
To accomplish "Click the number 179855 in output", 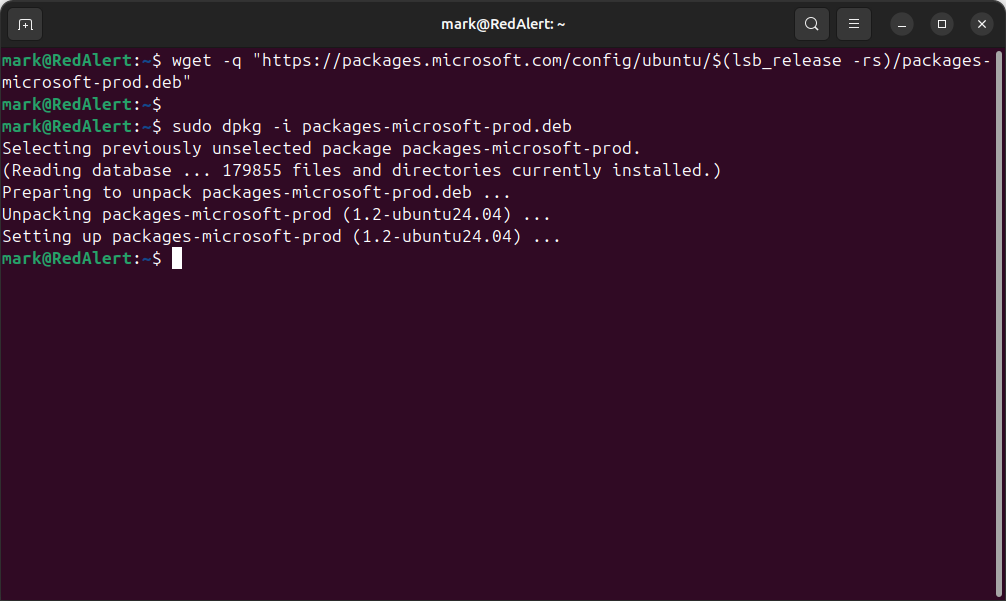I will coord(252,170).
